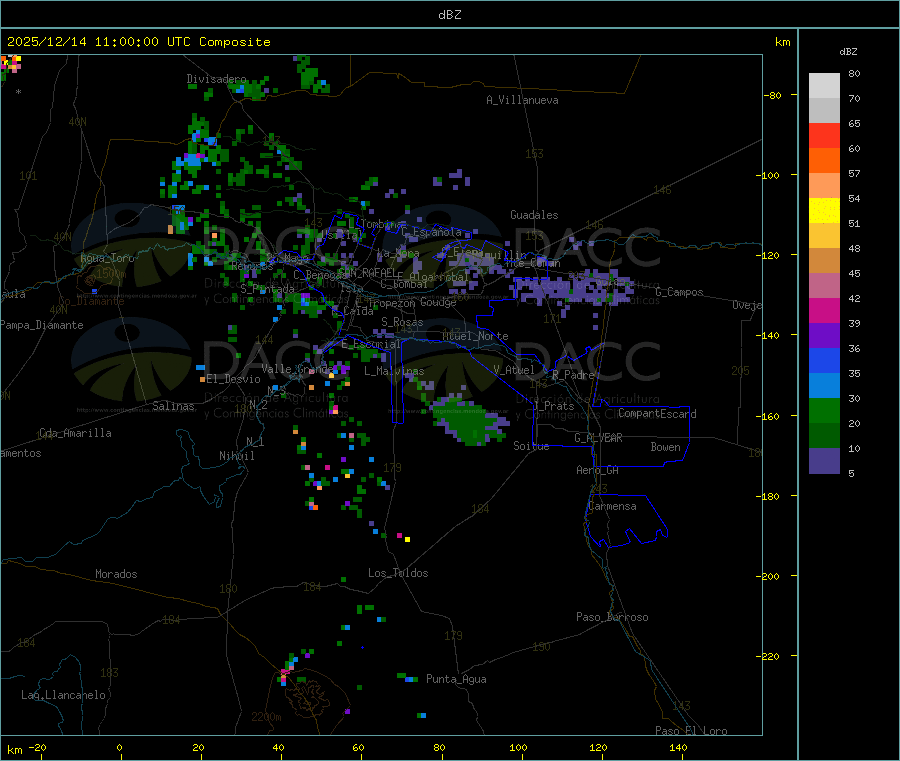Viewport: 900px width, 761px height.
Task: Click the magenta 39-42 dBZ legend swatch
Action: pyautogui.click(x=824, y=310)
